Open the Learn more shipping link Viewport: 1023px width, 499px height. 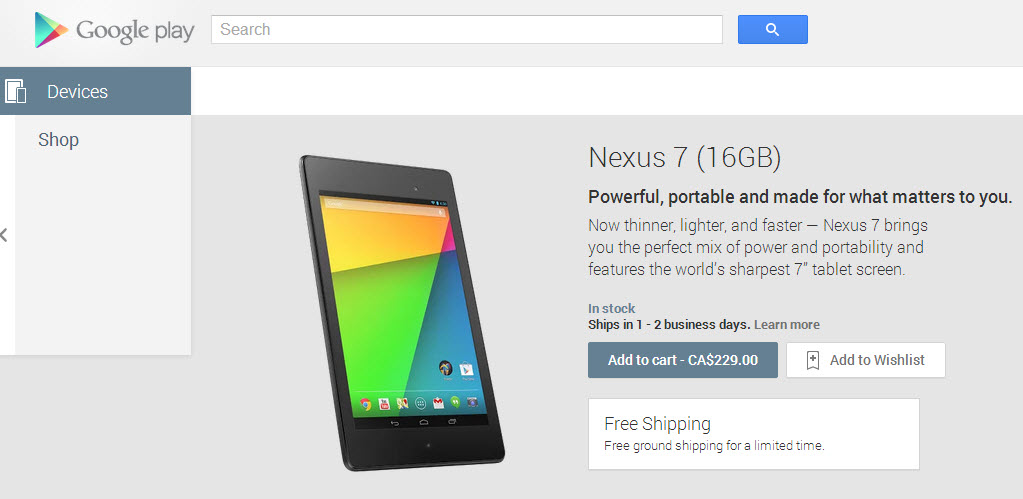pyautogui.click(x=787, y=325)
